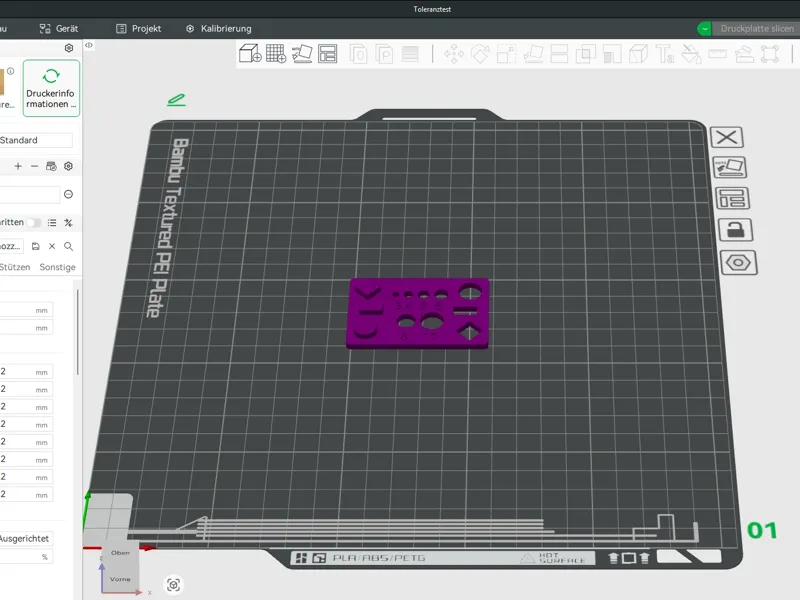The width and height of the screenshot is (800, 600).
Task: Switch to the Sonstige tab
Action: click(58, 267)
